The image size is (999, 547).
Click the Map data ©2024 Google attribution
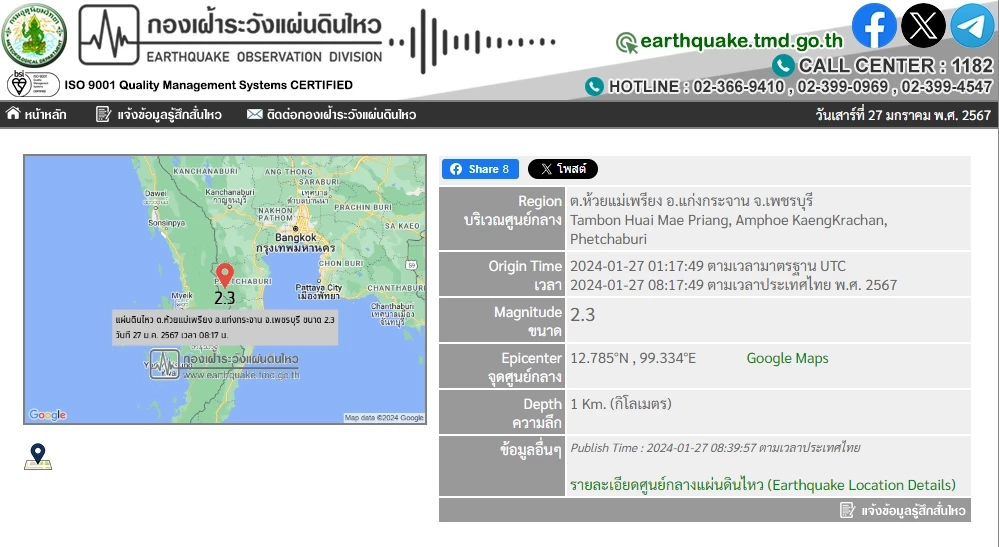pyautogui.click(x=384, y=418)
